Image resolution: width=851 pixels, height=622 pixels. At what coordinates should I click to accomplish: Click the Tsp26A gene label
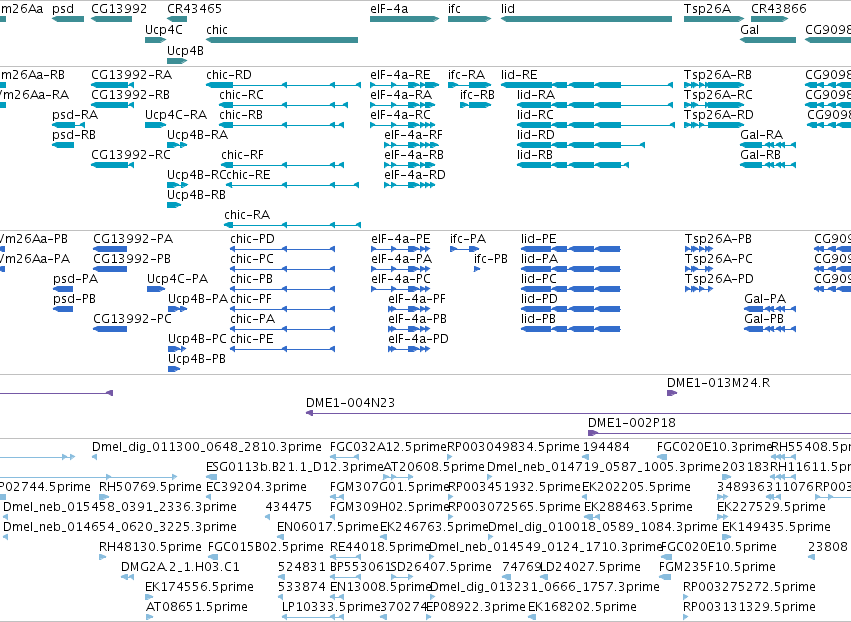pyautogui.click(x=707, y=9)
